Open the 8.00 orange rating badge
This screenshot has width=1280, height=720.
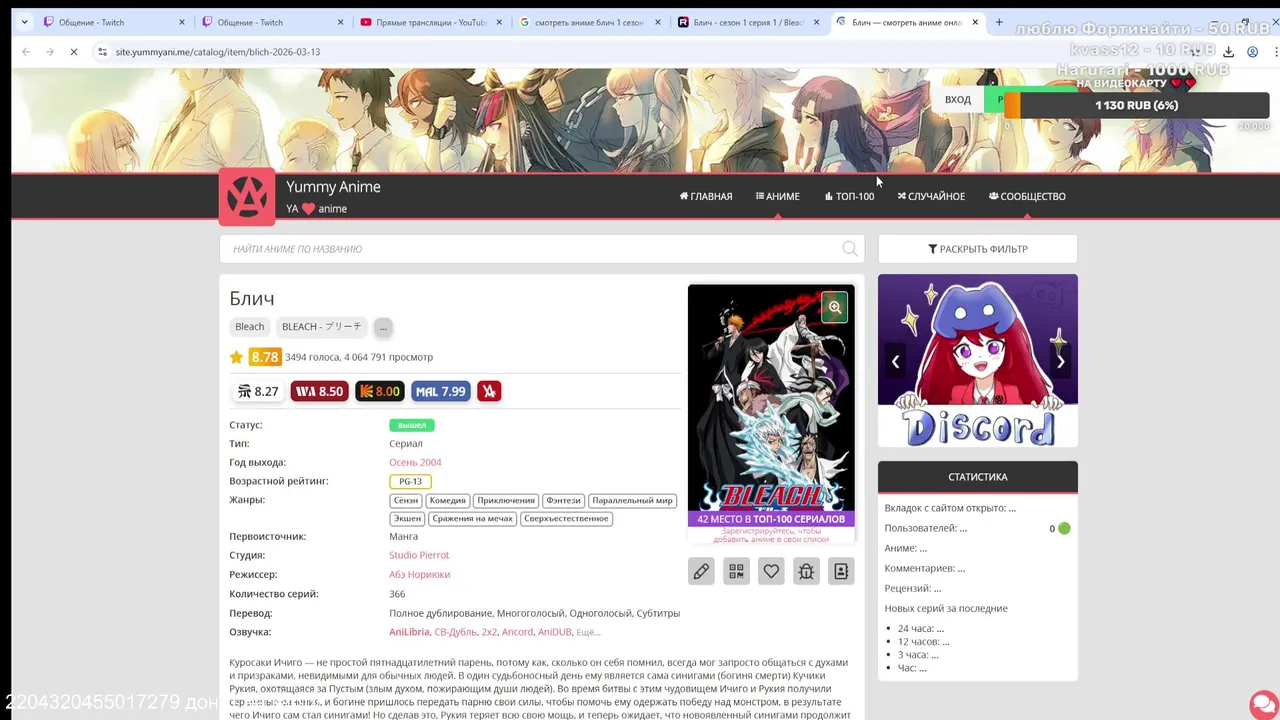point(380,392)
